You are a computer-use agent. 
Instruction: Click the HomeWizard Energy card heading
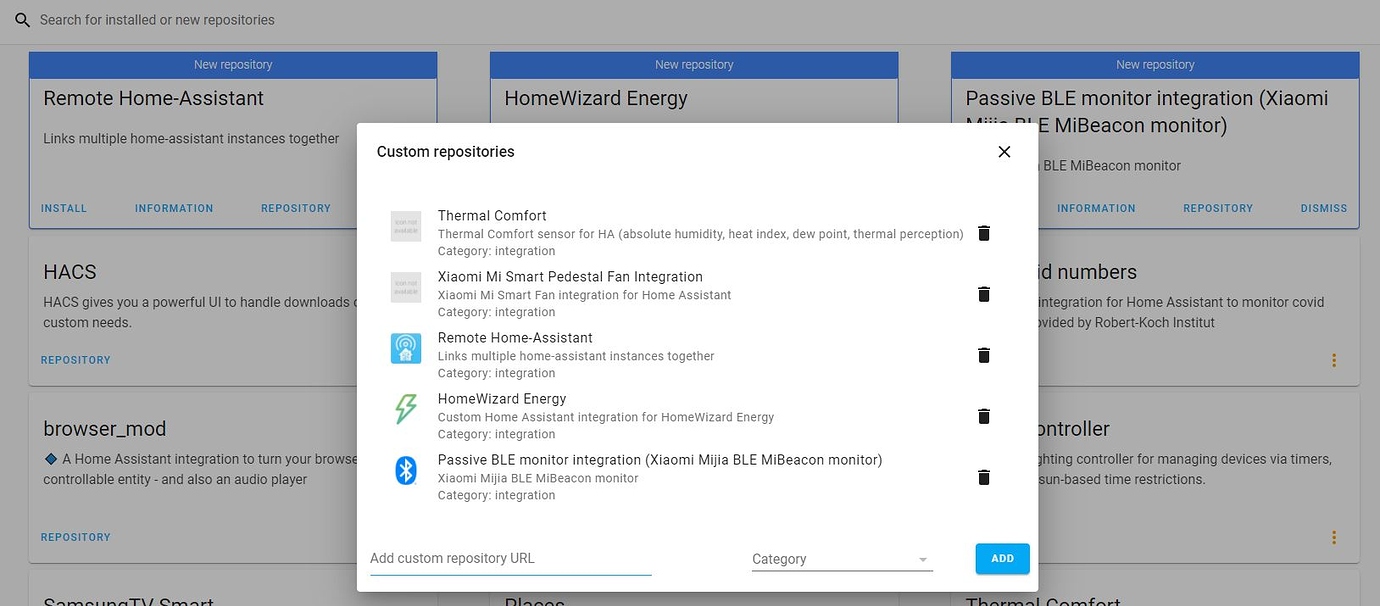tap(596, 98)
